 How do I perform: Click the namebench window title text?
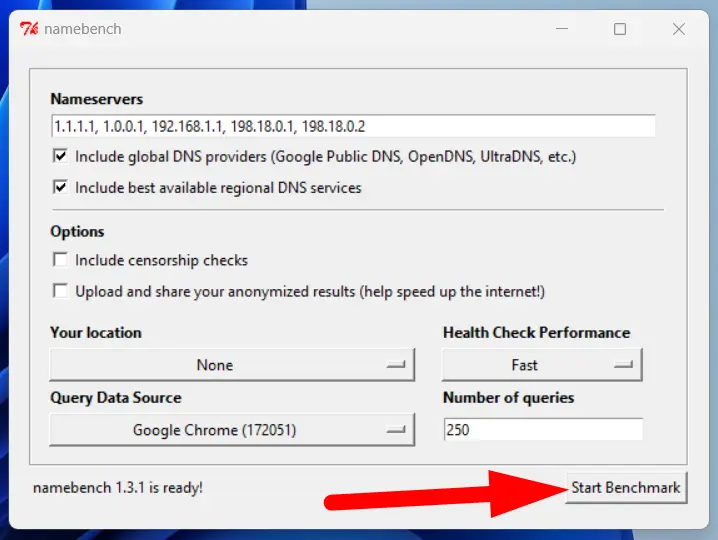pos(83,29)
